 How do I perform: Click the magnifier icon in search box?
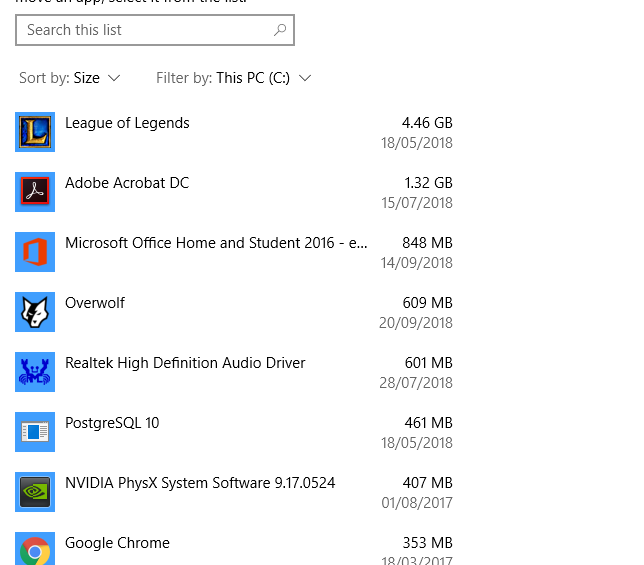(x=280, y=30)
